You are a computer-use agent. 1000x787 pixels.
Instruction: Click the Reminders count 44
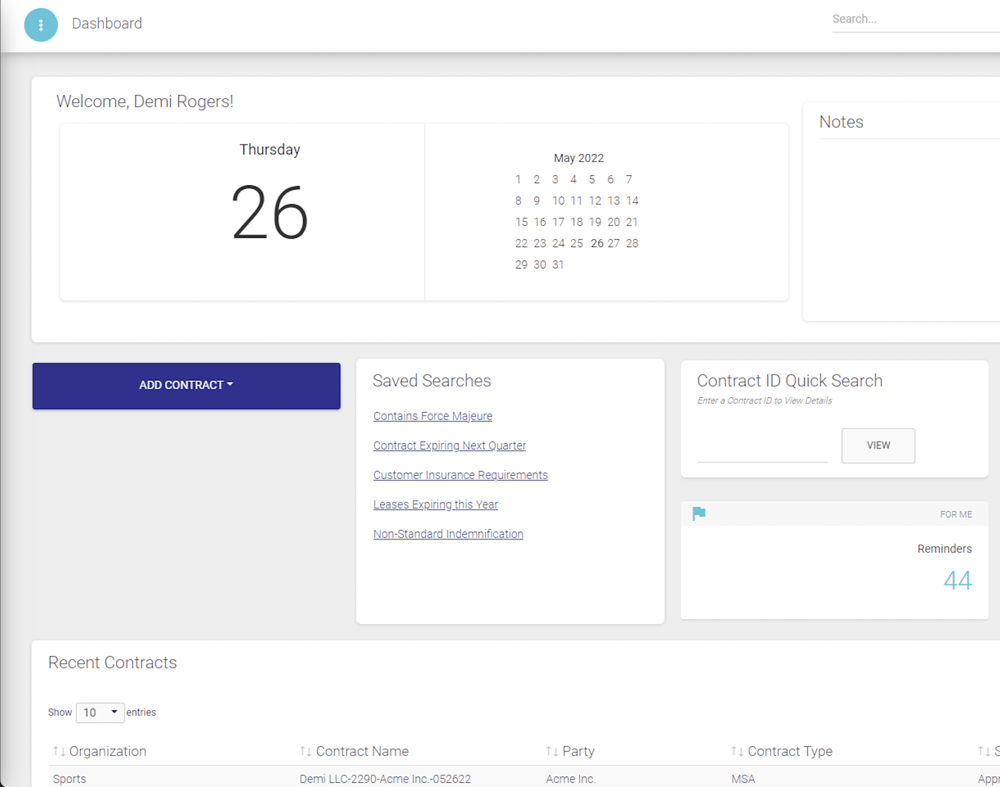coord(957,580)
